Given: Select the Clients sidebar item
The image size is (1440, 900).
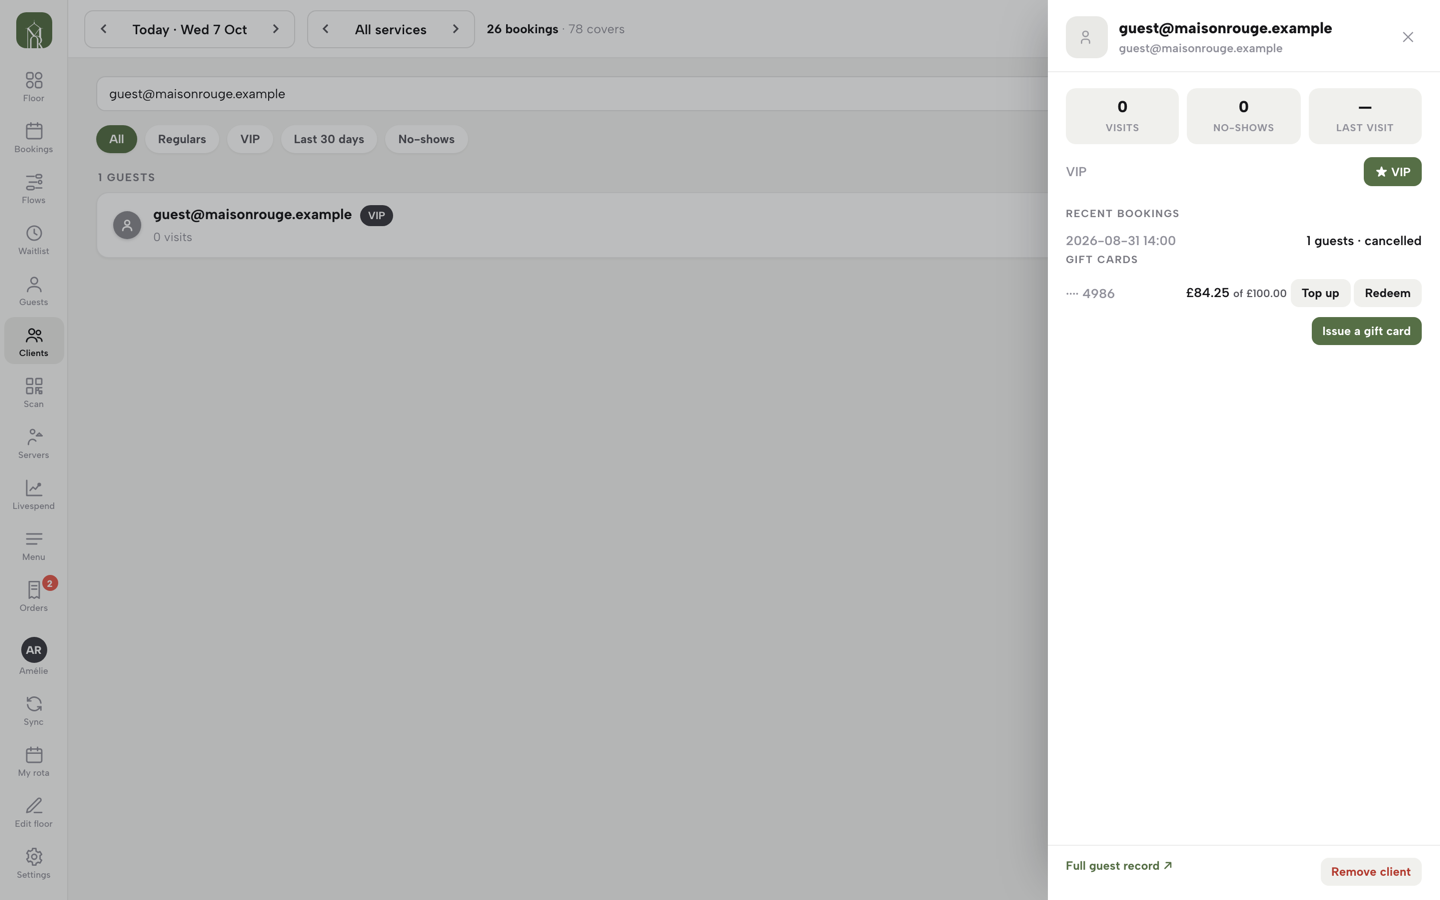Looking at the screenshot, I should (x=34, y=341).
